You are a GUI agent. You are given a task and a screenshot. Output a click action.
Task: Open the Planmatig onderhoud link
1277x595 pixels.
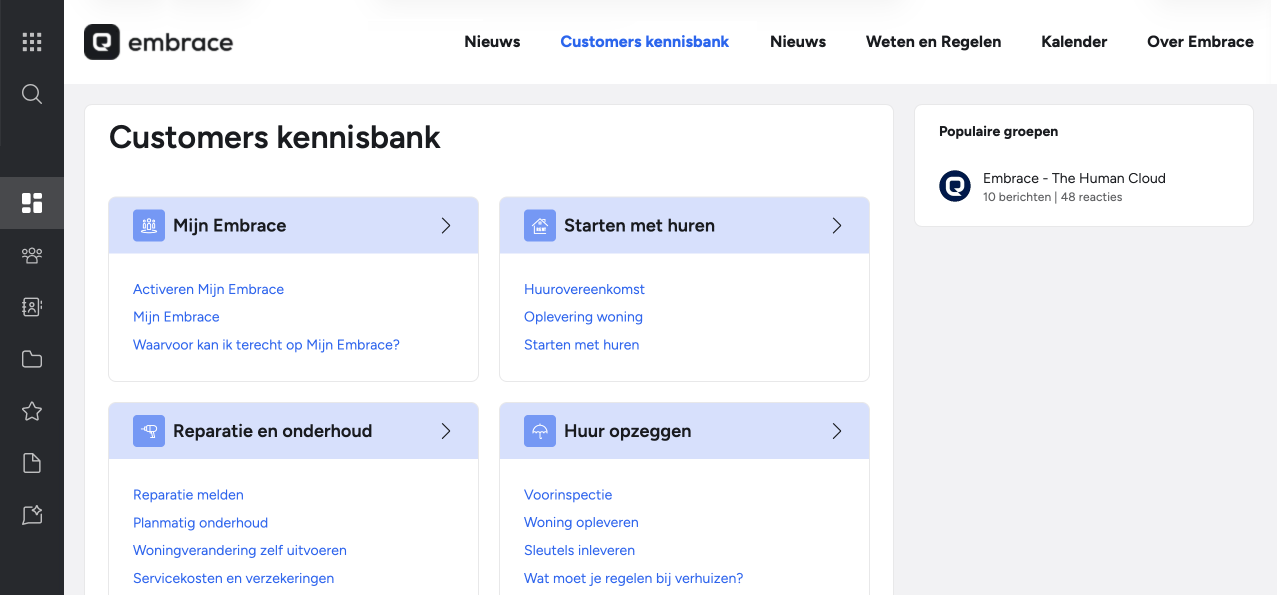point(200,523)
